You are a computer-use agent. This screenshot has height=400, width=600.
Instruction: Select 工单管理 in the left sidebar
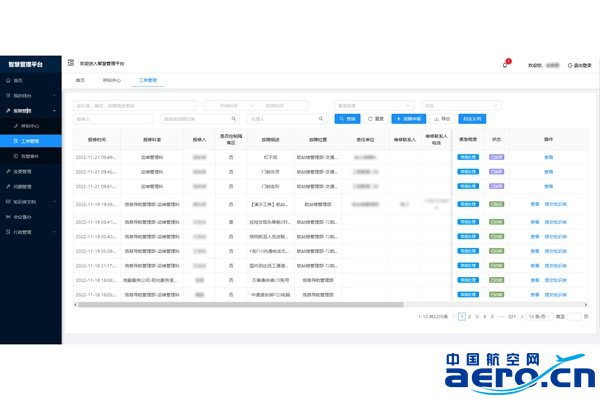(31, 141)
